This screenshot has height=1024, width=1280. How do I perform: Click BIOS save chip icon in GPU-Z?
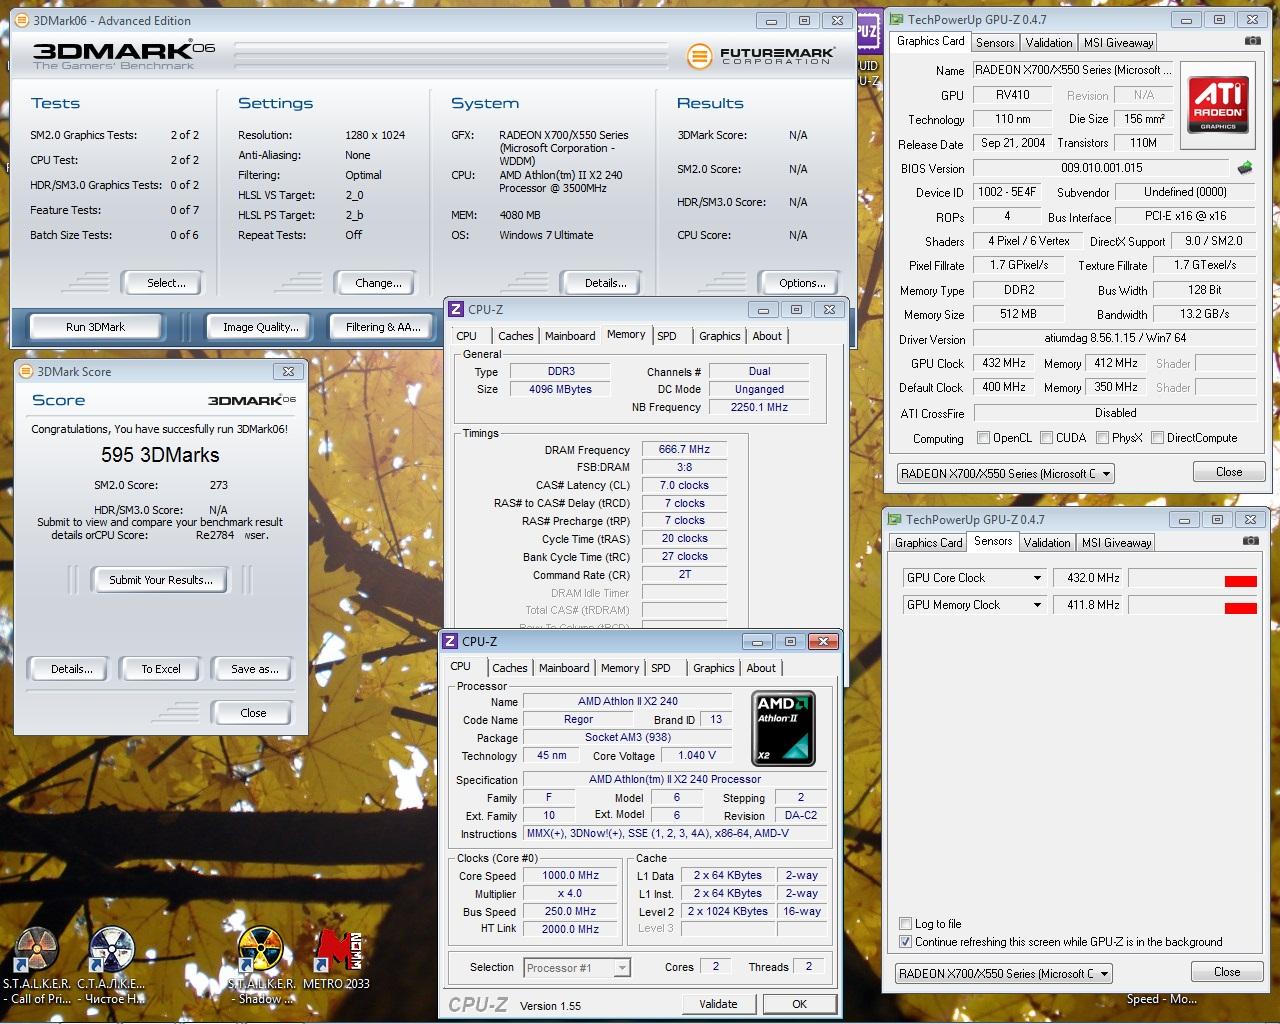(1245, 168)
